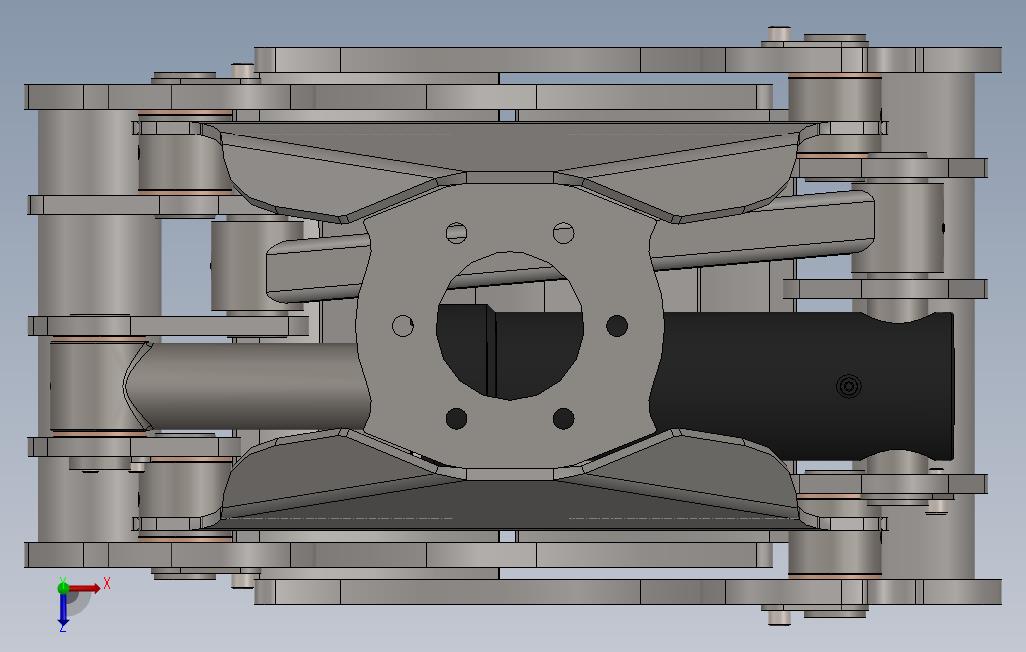
Task: Select the torx screw head on black cylinder
Action: click(849, 386)
